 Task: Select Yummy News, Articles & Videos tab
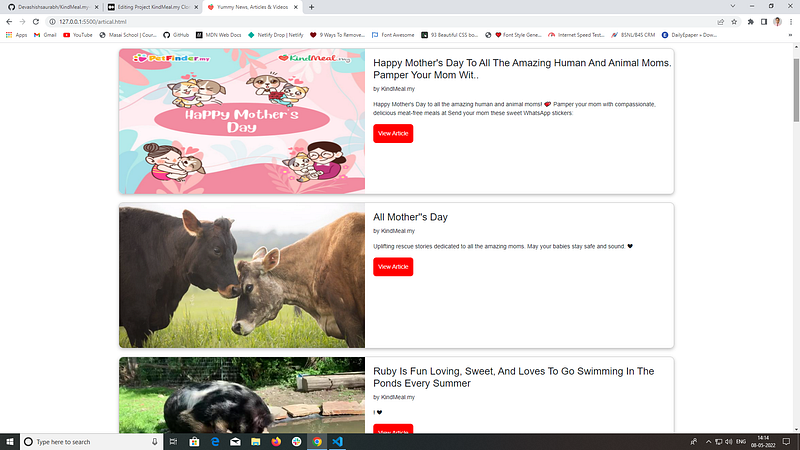click(x=253, y=7)
